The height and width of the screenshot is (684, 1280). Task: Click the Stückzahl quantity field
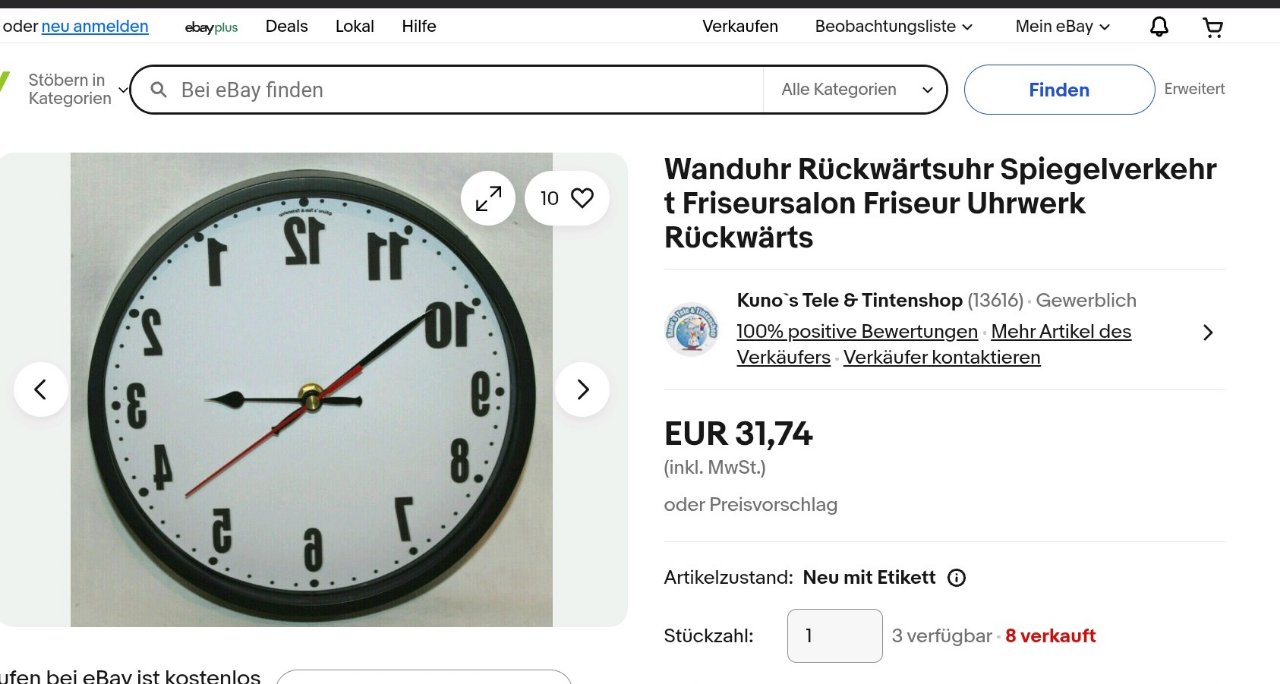point(835,636)
